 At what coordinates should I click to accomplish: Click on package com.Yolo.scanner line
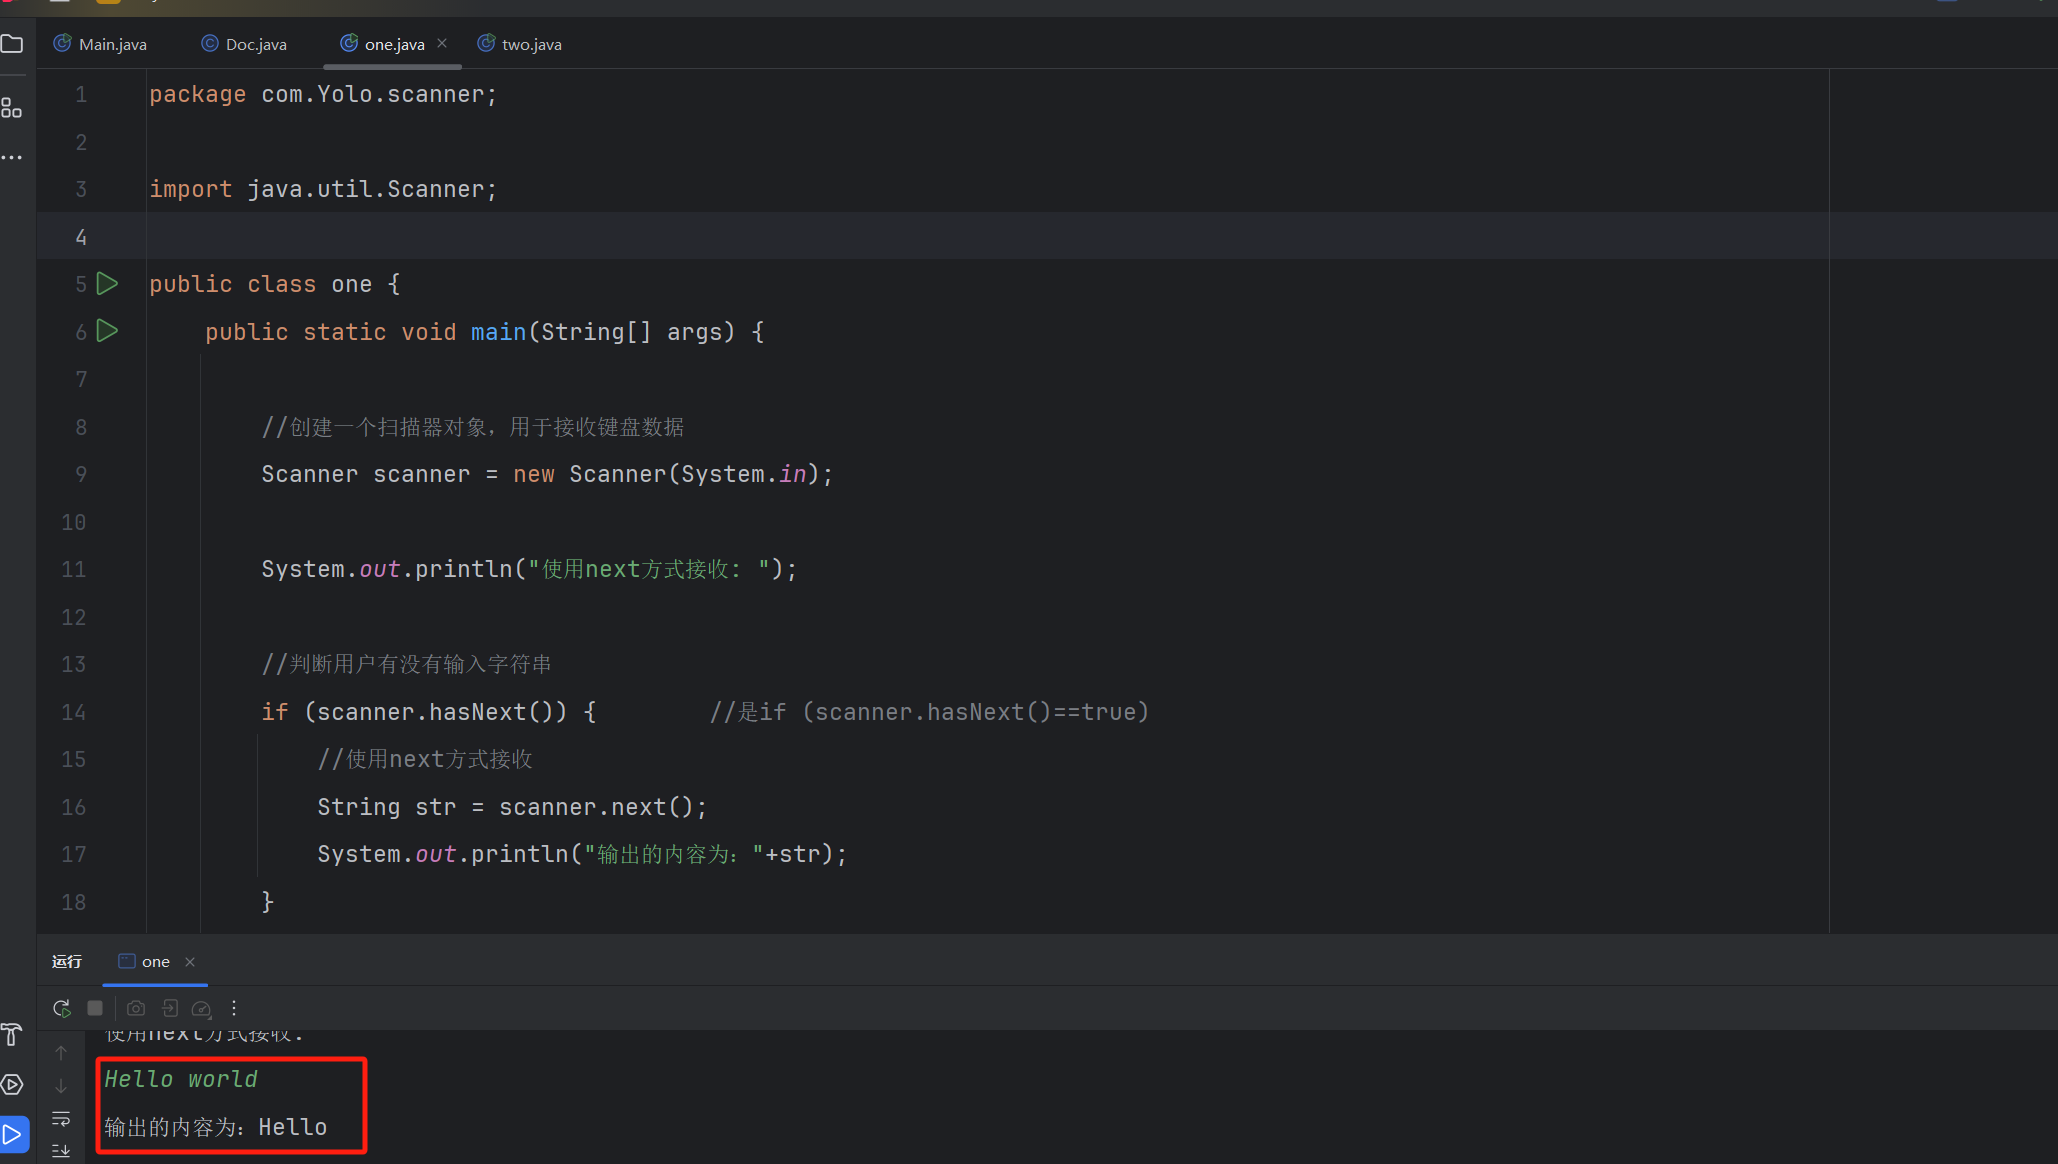pyautogui.click(x=323, y=94)
